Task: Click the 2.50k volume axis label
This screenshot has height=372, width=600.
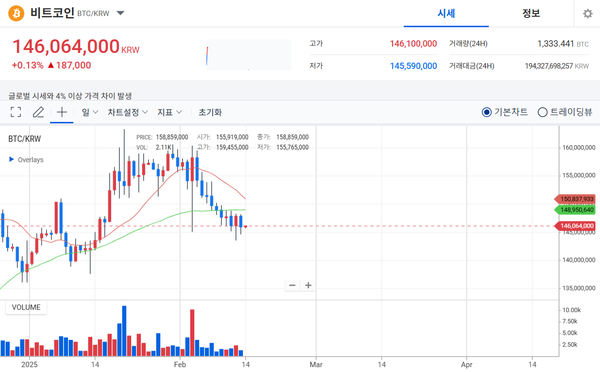Action: (570, 344)
